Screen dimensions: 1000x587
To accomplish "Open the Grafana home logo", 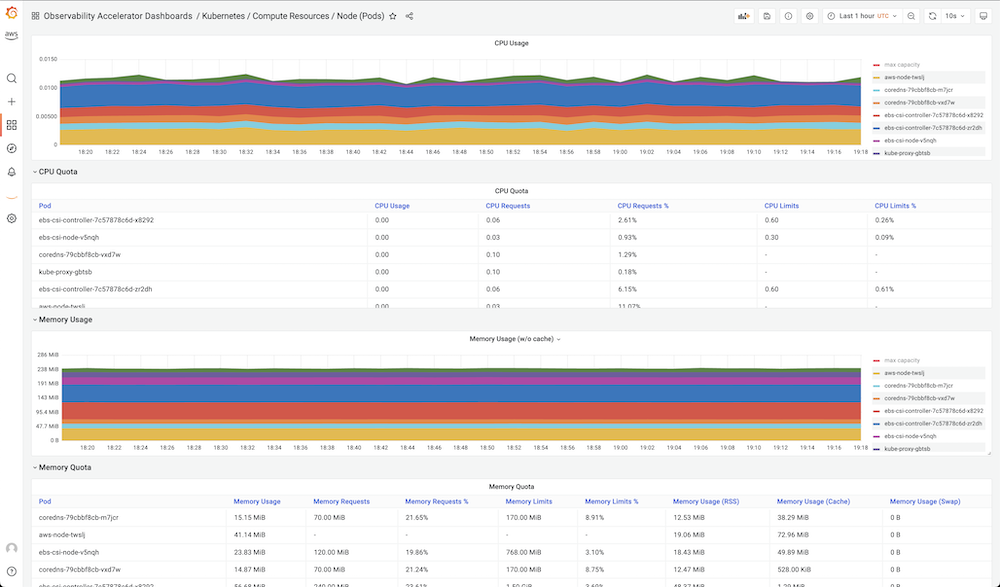I will 11,13.
